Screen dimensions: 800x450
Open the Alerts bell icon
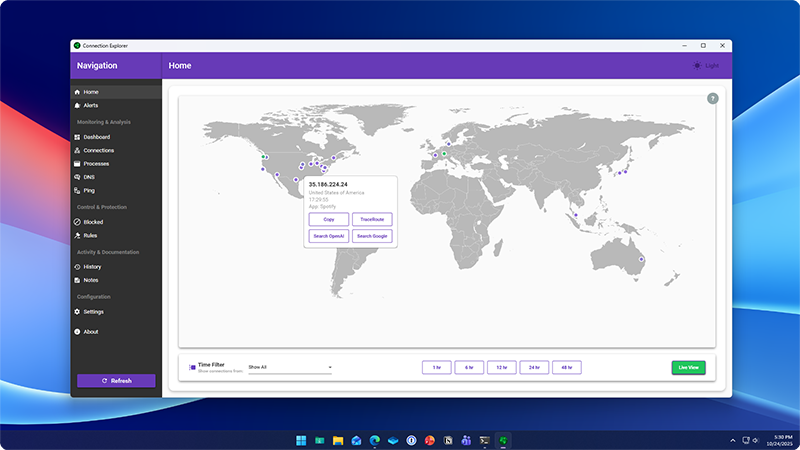(77, 105)
